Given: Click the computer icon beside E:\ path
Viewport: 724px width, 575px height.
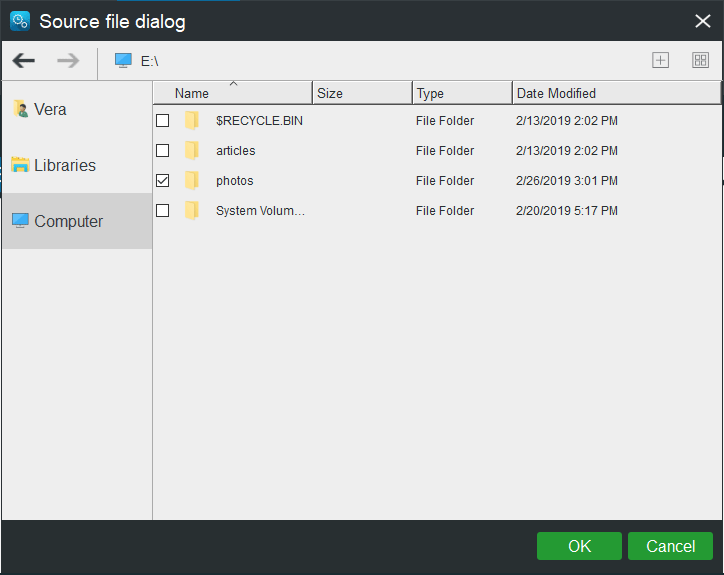Looking at the screenshot, I should pyautogui.click(x=123, y=61).
